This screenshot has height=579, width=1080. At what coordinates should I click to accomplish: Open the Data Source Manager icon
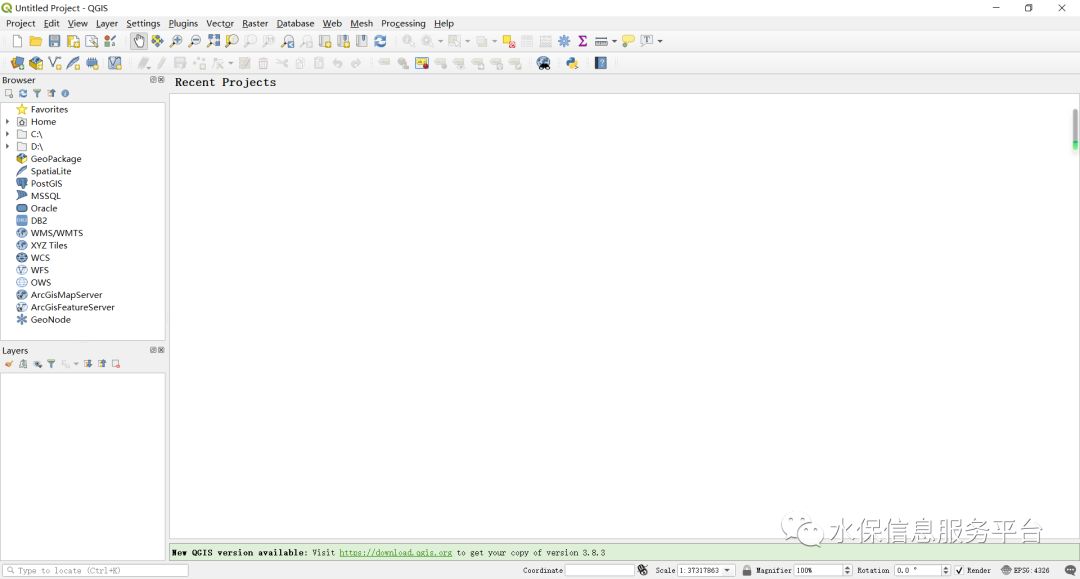coord(17,63)
